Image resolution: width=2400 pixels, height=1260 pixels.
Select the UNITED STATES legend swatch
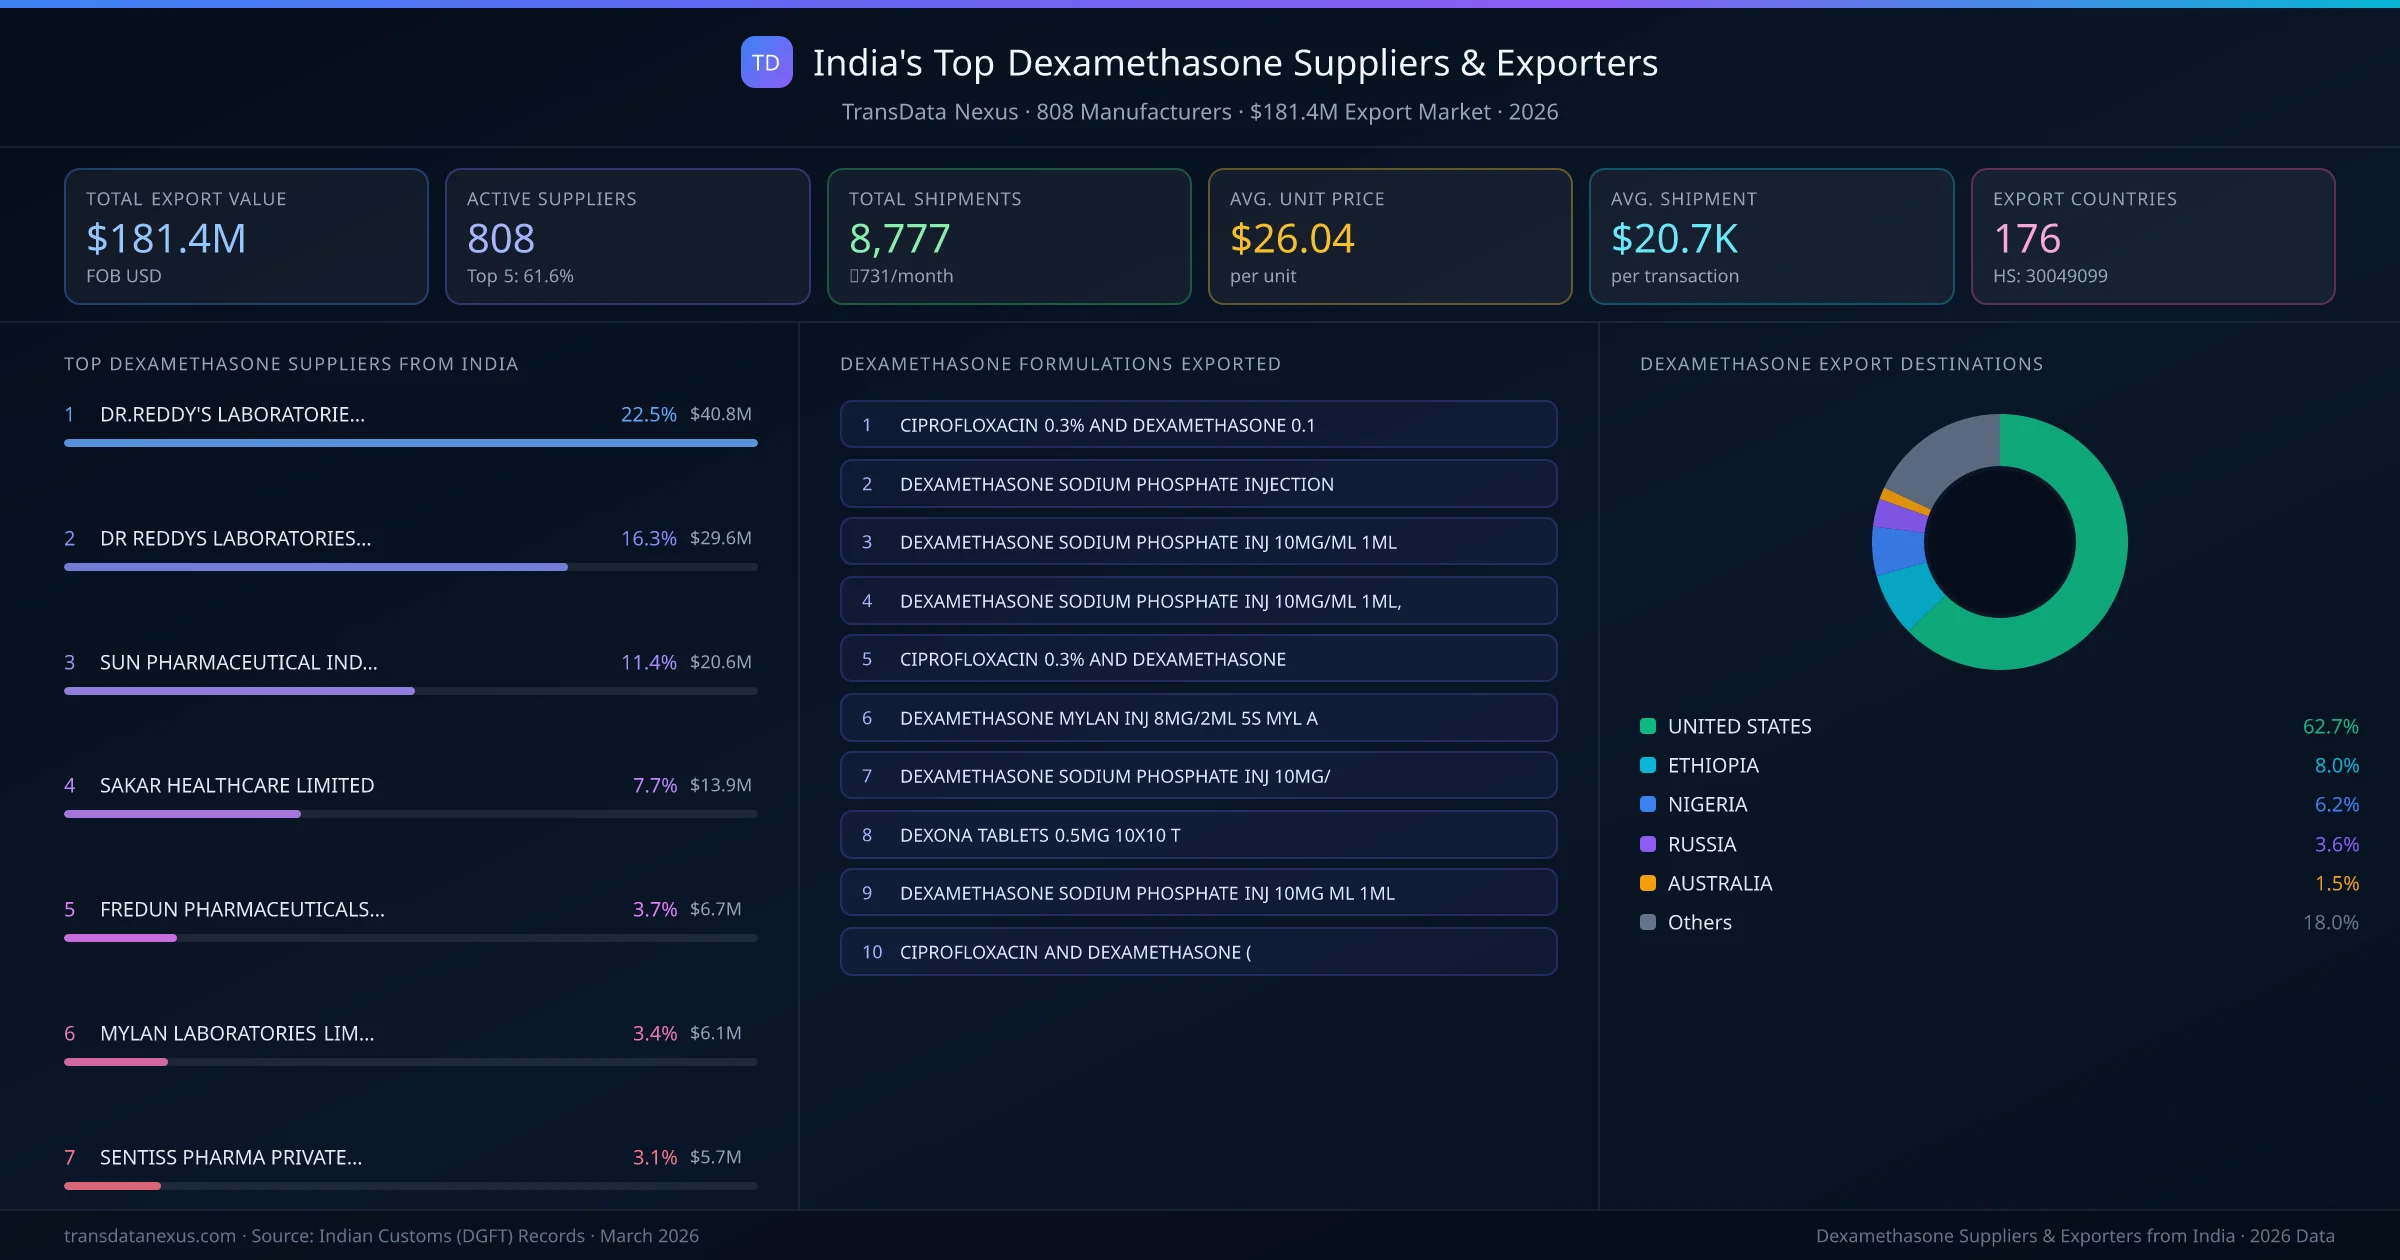tap(1646, 726)
